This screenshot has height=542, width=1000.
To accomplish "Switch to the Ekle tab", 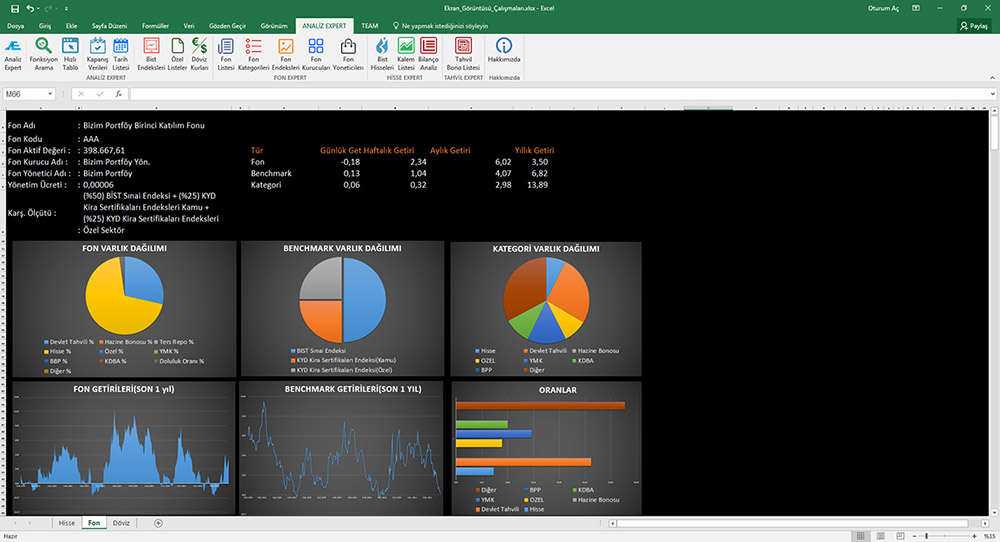I will click(71, 26).
